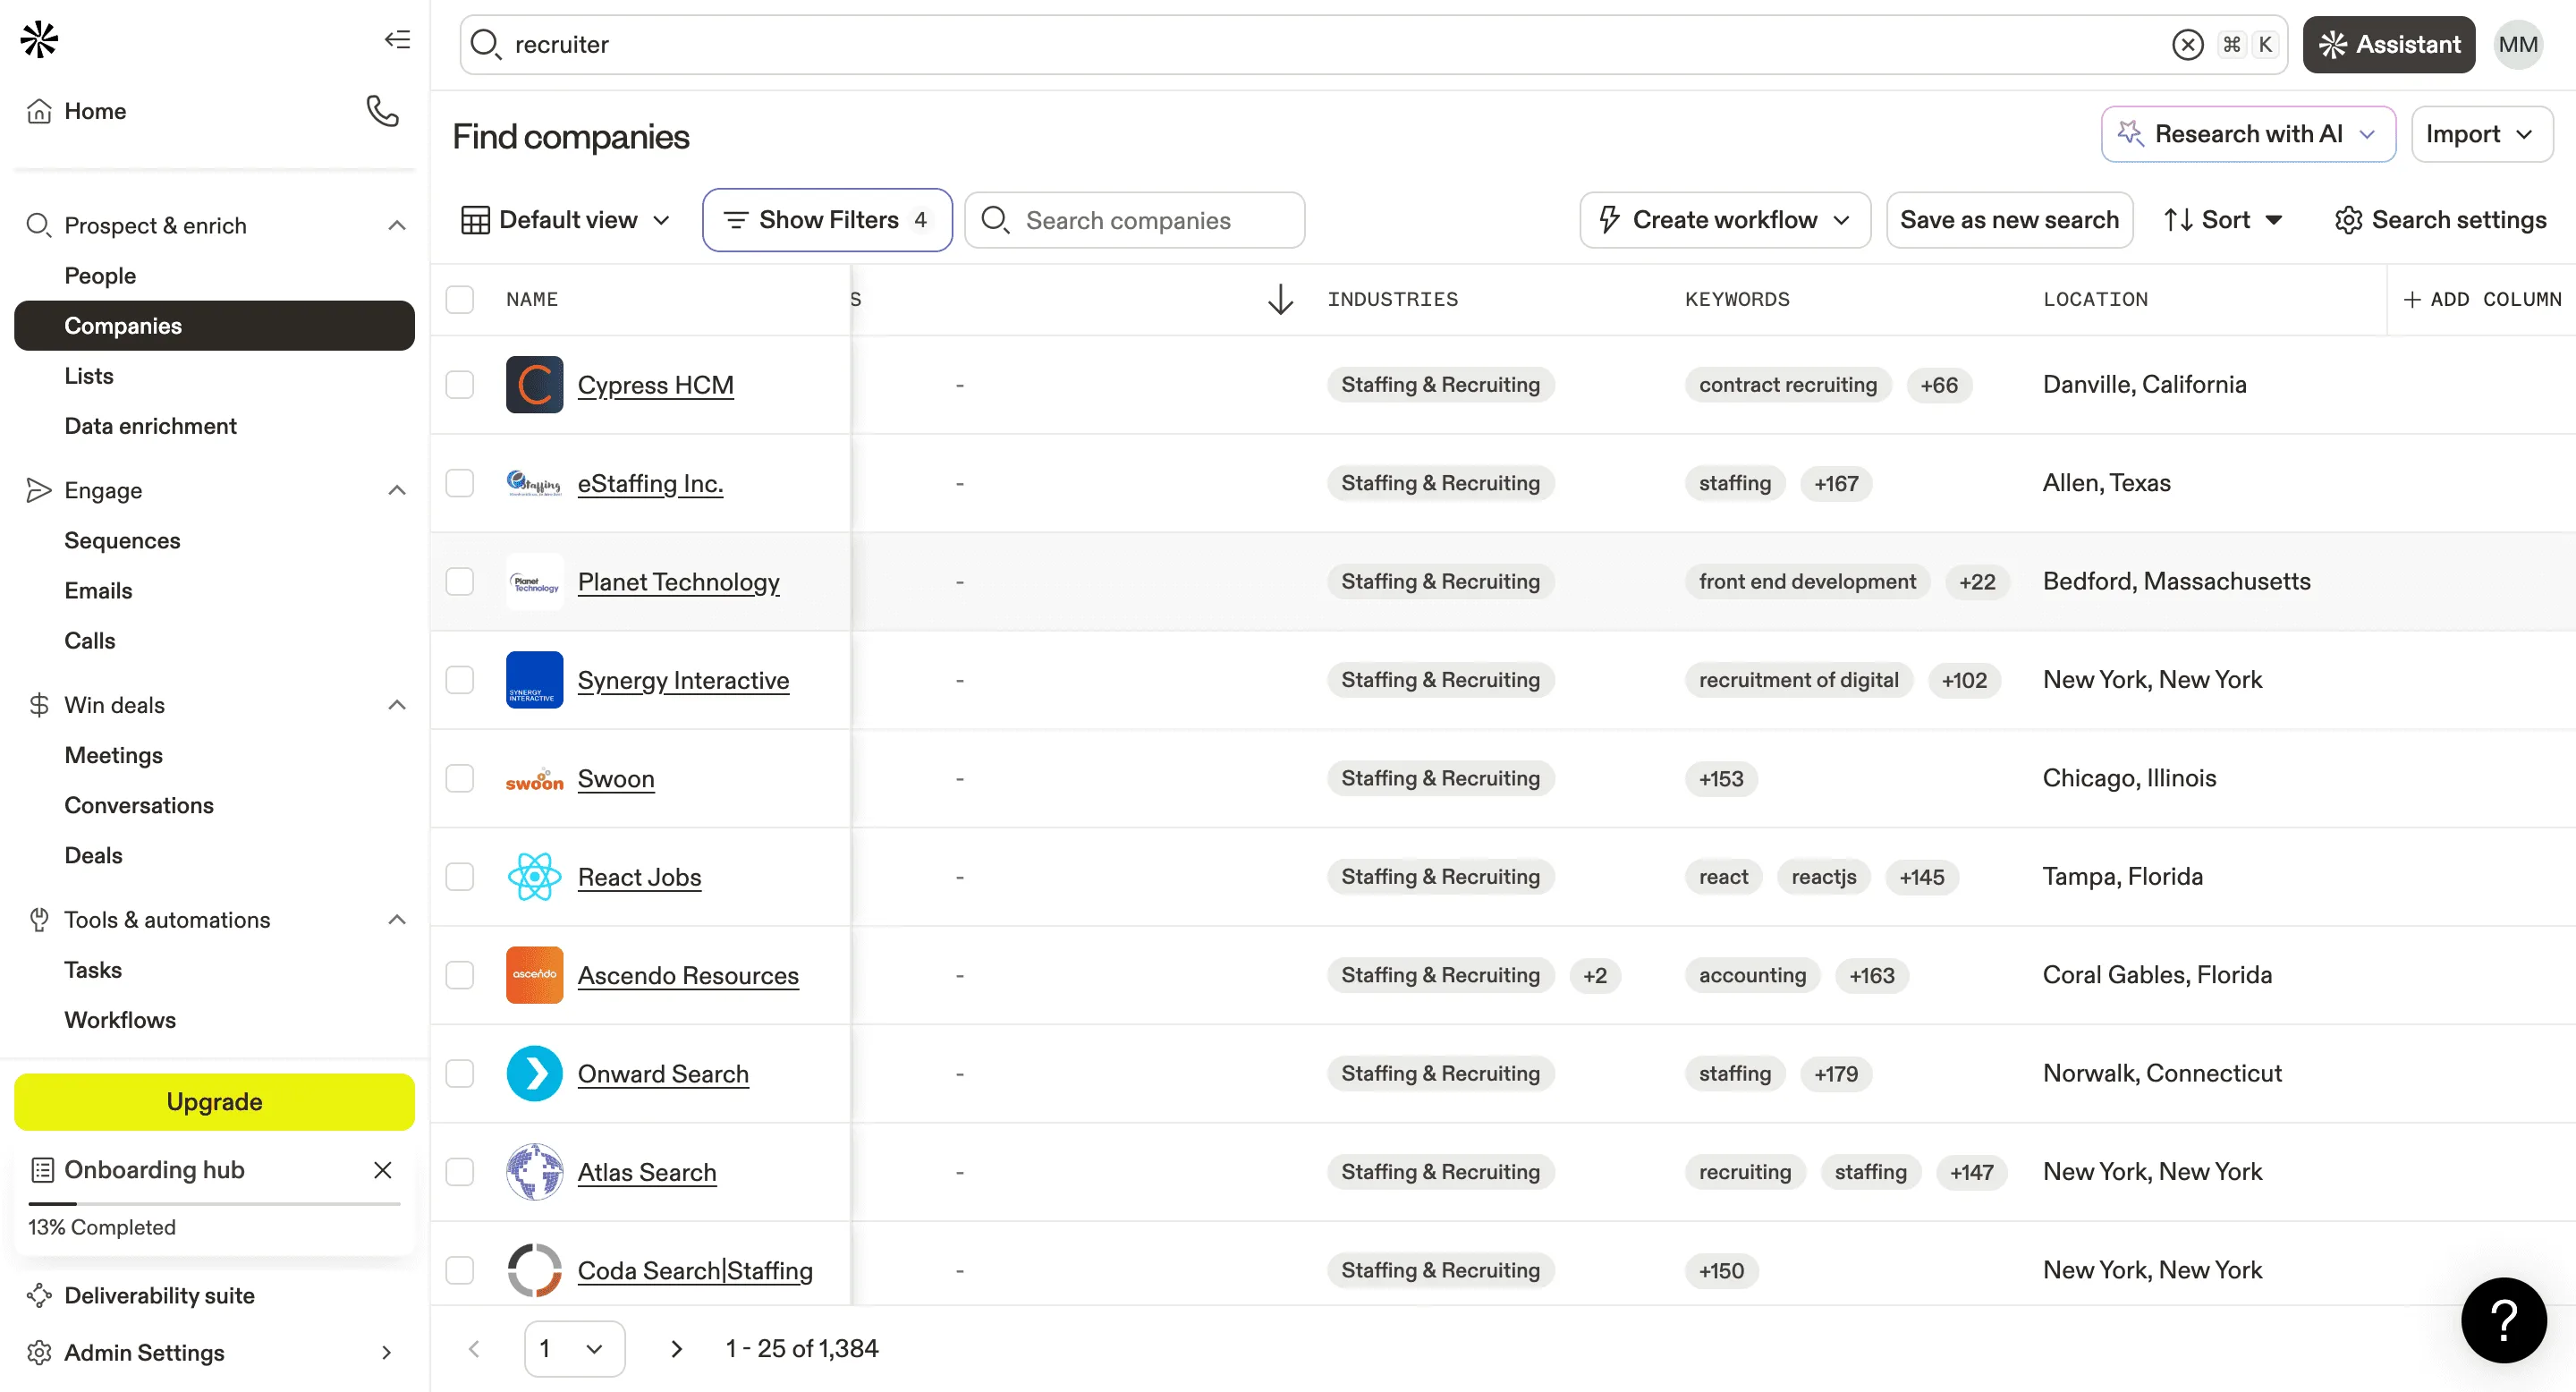The height and width of the screenshot is (1392, 2576).
Task: Switch to the People section
Action: coord(100,275)
